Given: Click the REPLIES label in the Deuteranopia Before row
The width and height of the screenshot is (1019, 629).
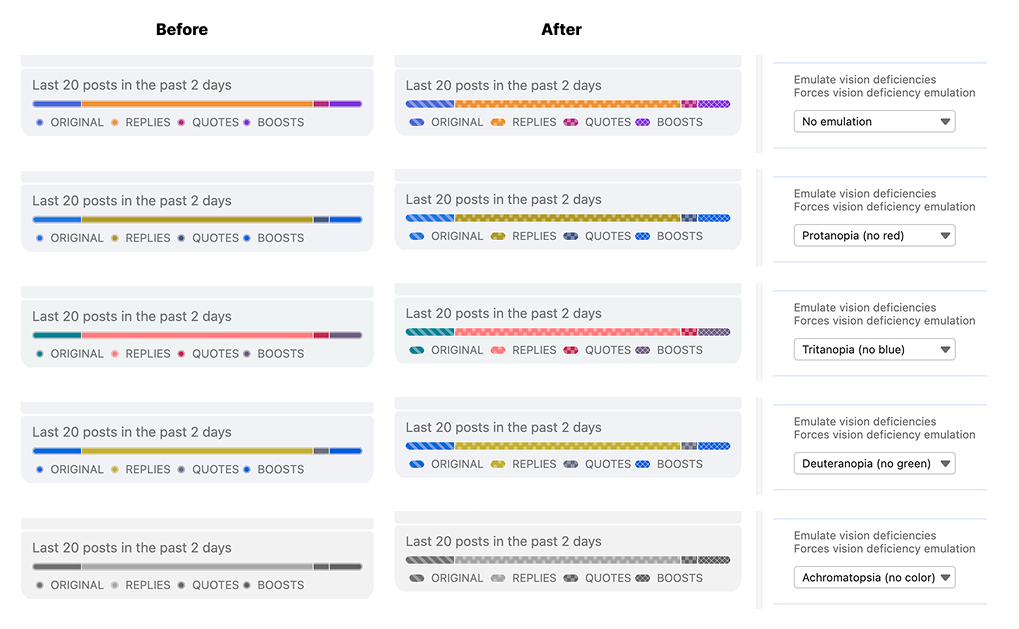Looking at the screenshot, I should pyautogui.click(x=148, y=469).
